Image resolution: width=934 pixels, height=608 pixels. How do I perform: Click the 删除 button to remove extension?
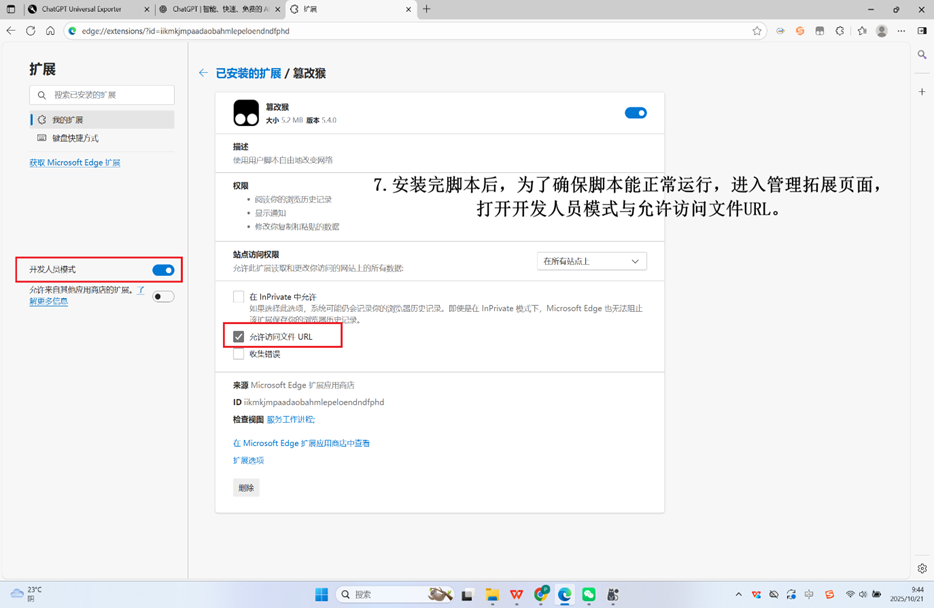coord(246,487)
